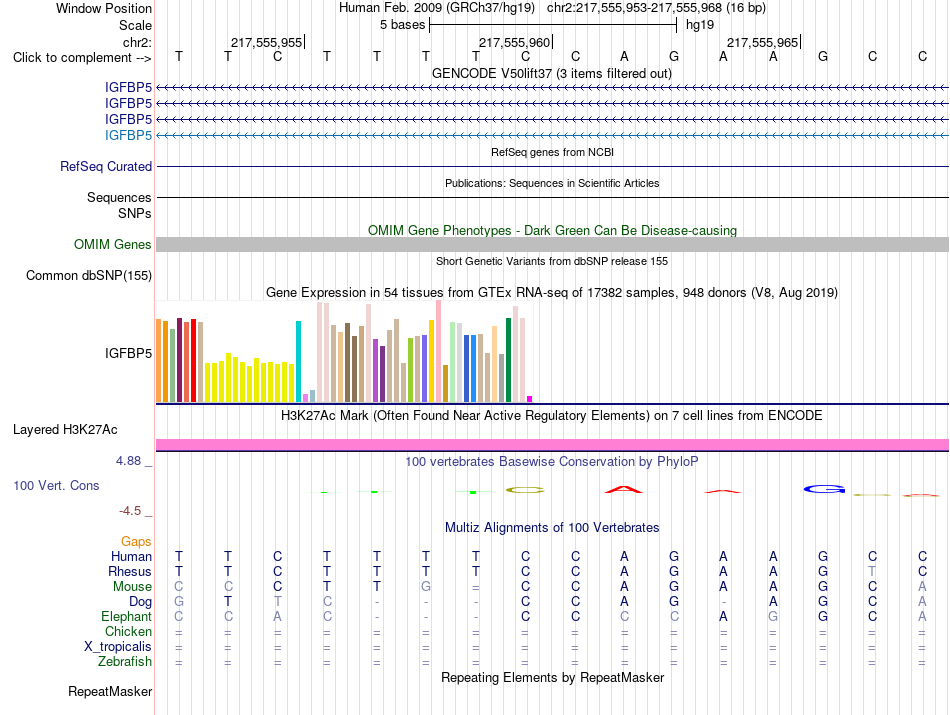Image resolution: width=950 pixels, height=715 pixels.
Task: Click the 217,555,960 ruler coordinate
Action: pos(514,42)
